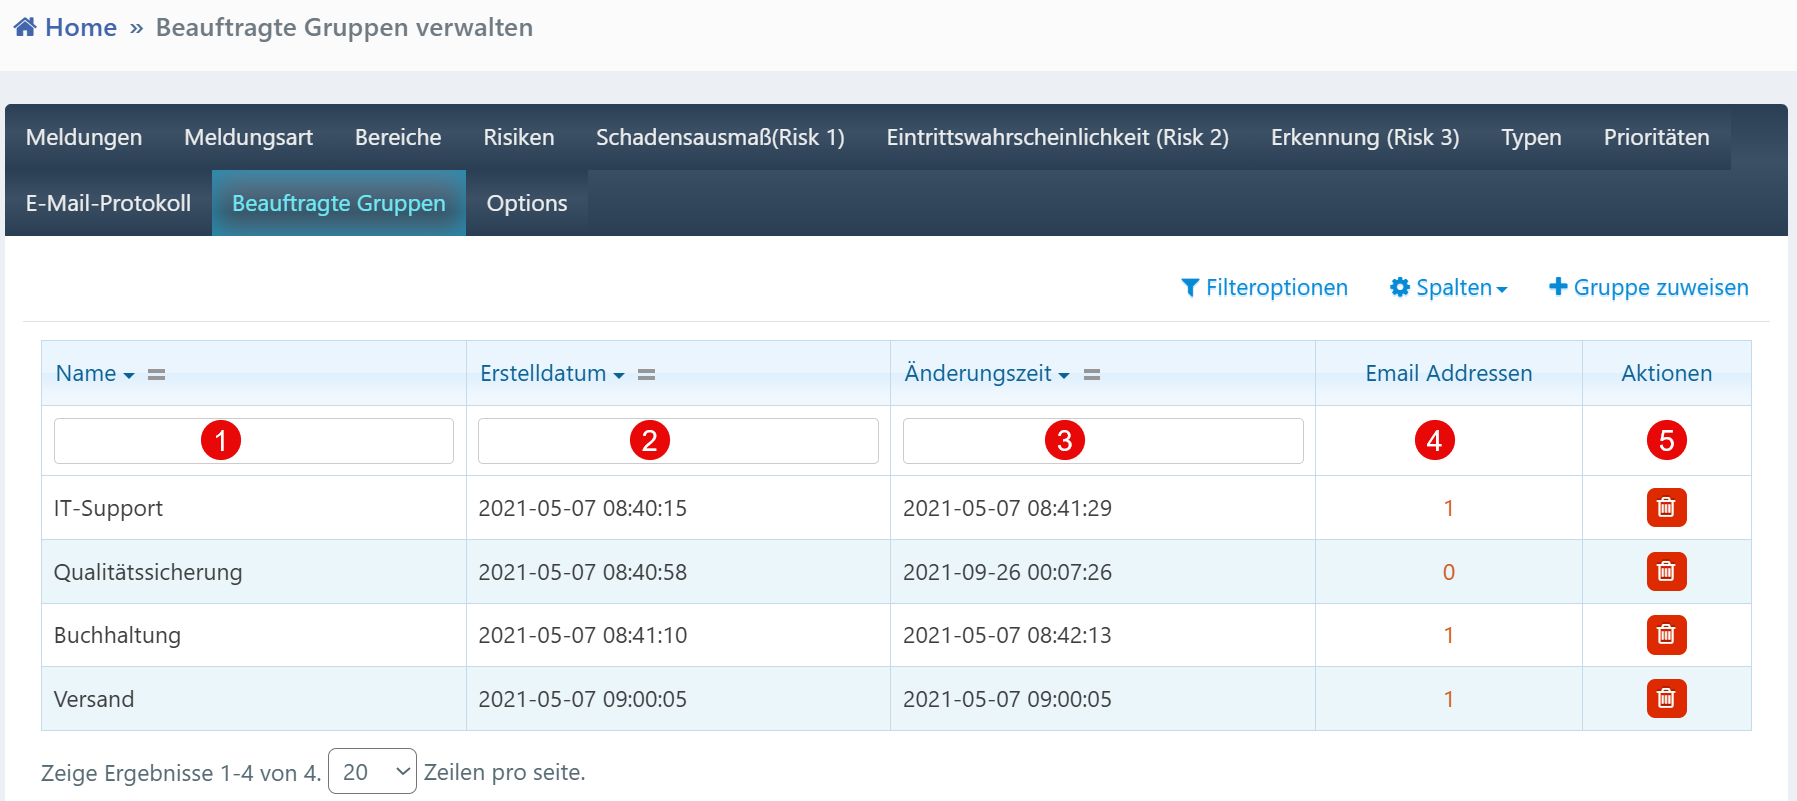Open rows per page dropdown showing 20
This screenshot has width=1797, height=801.
click(372, 772)
